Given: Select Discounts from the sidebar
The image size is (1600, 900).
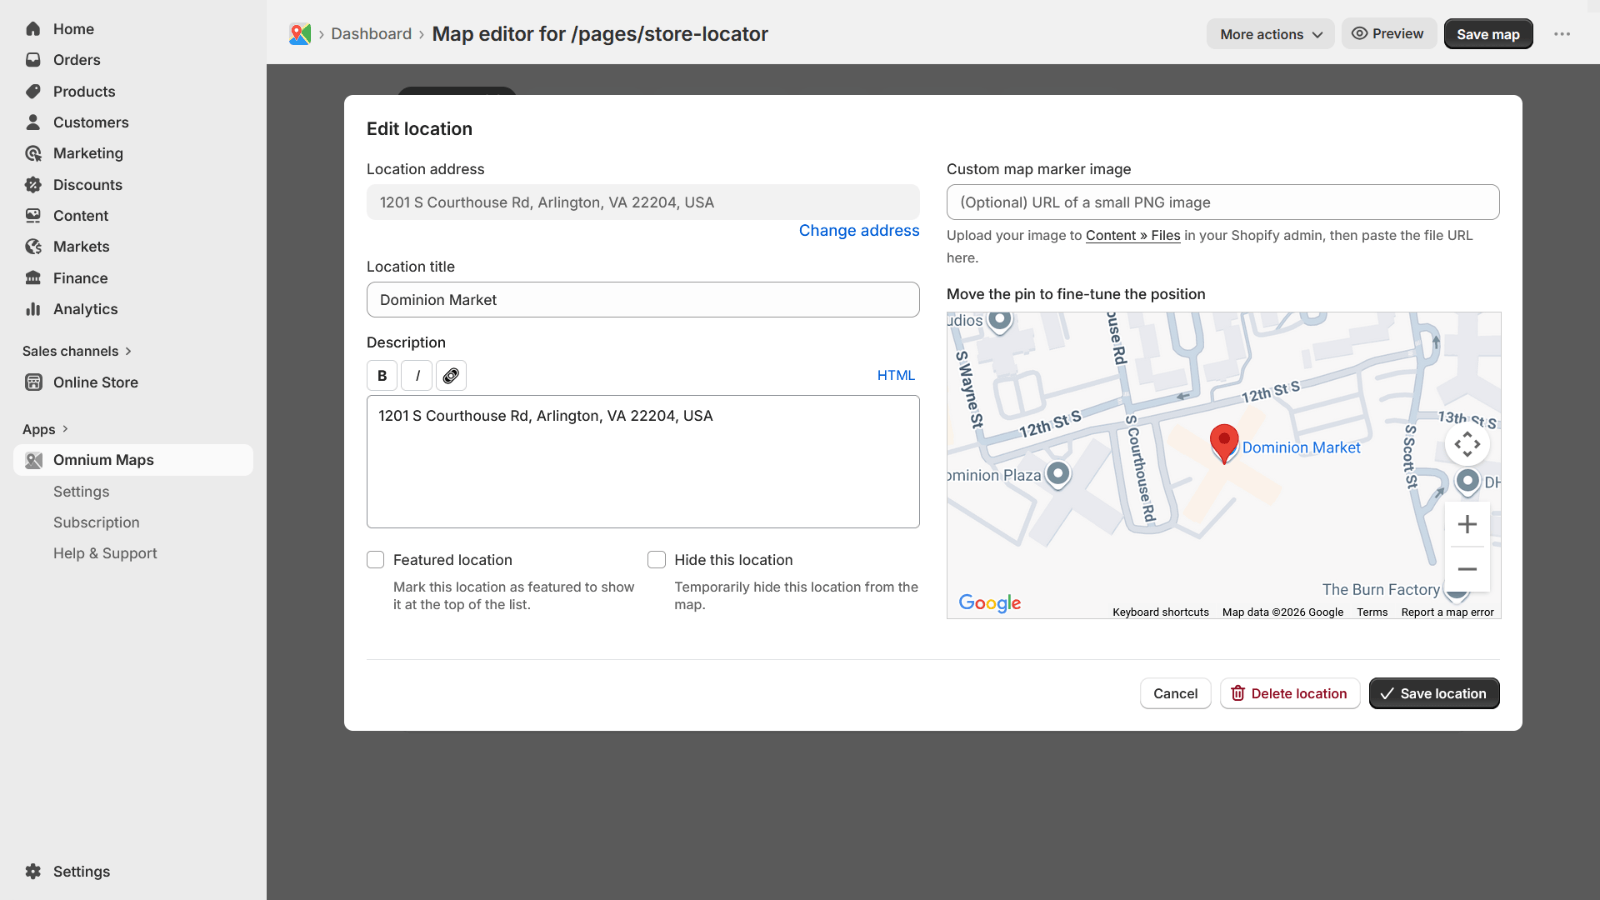Looking at the screenshot, I should click(87, 184).
